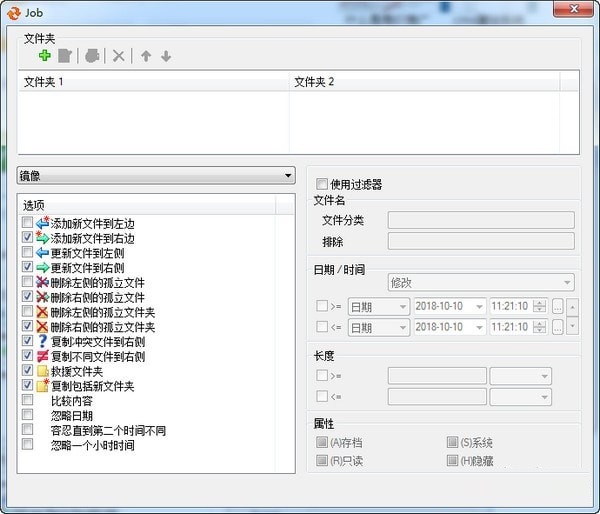Click the edit folder pair icon

coord(65,56)
